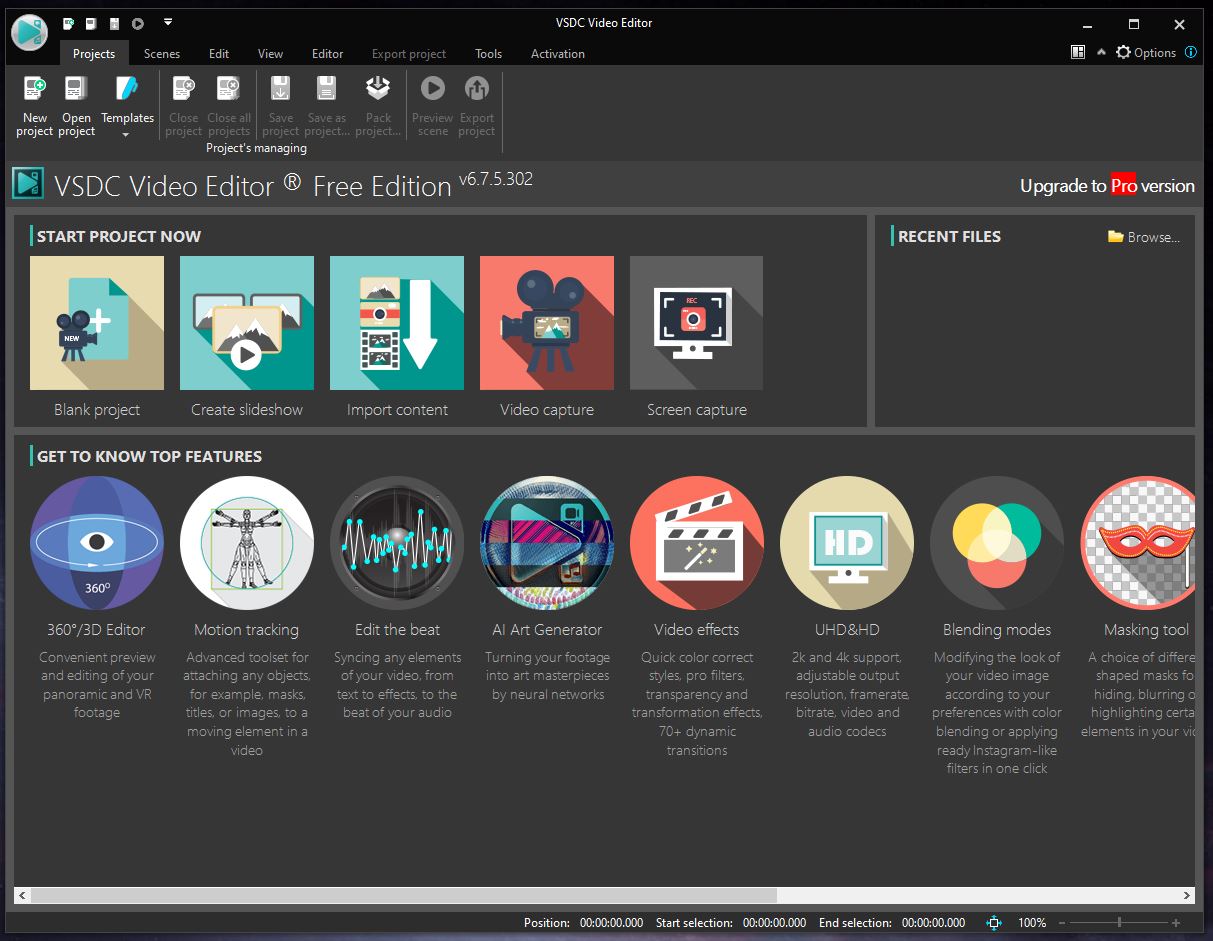
Task: Click the zoom slider in the status bar
Action: [1119, 923]
